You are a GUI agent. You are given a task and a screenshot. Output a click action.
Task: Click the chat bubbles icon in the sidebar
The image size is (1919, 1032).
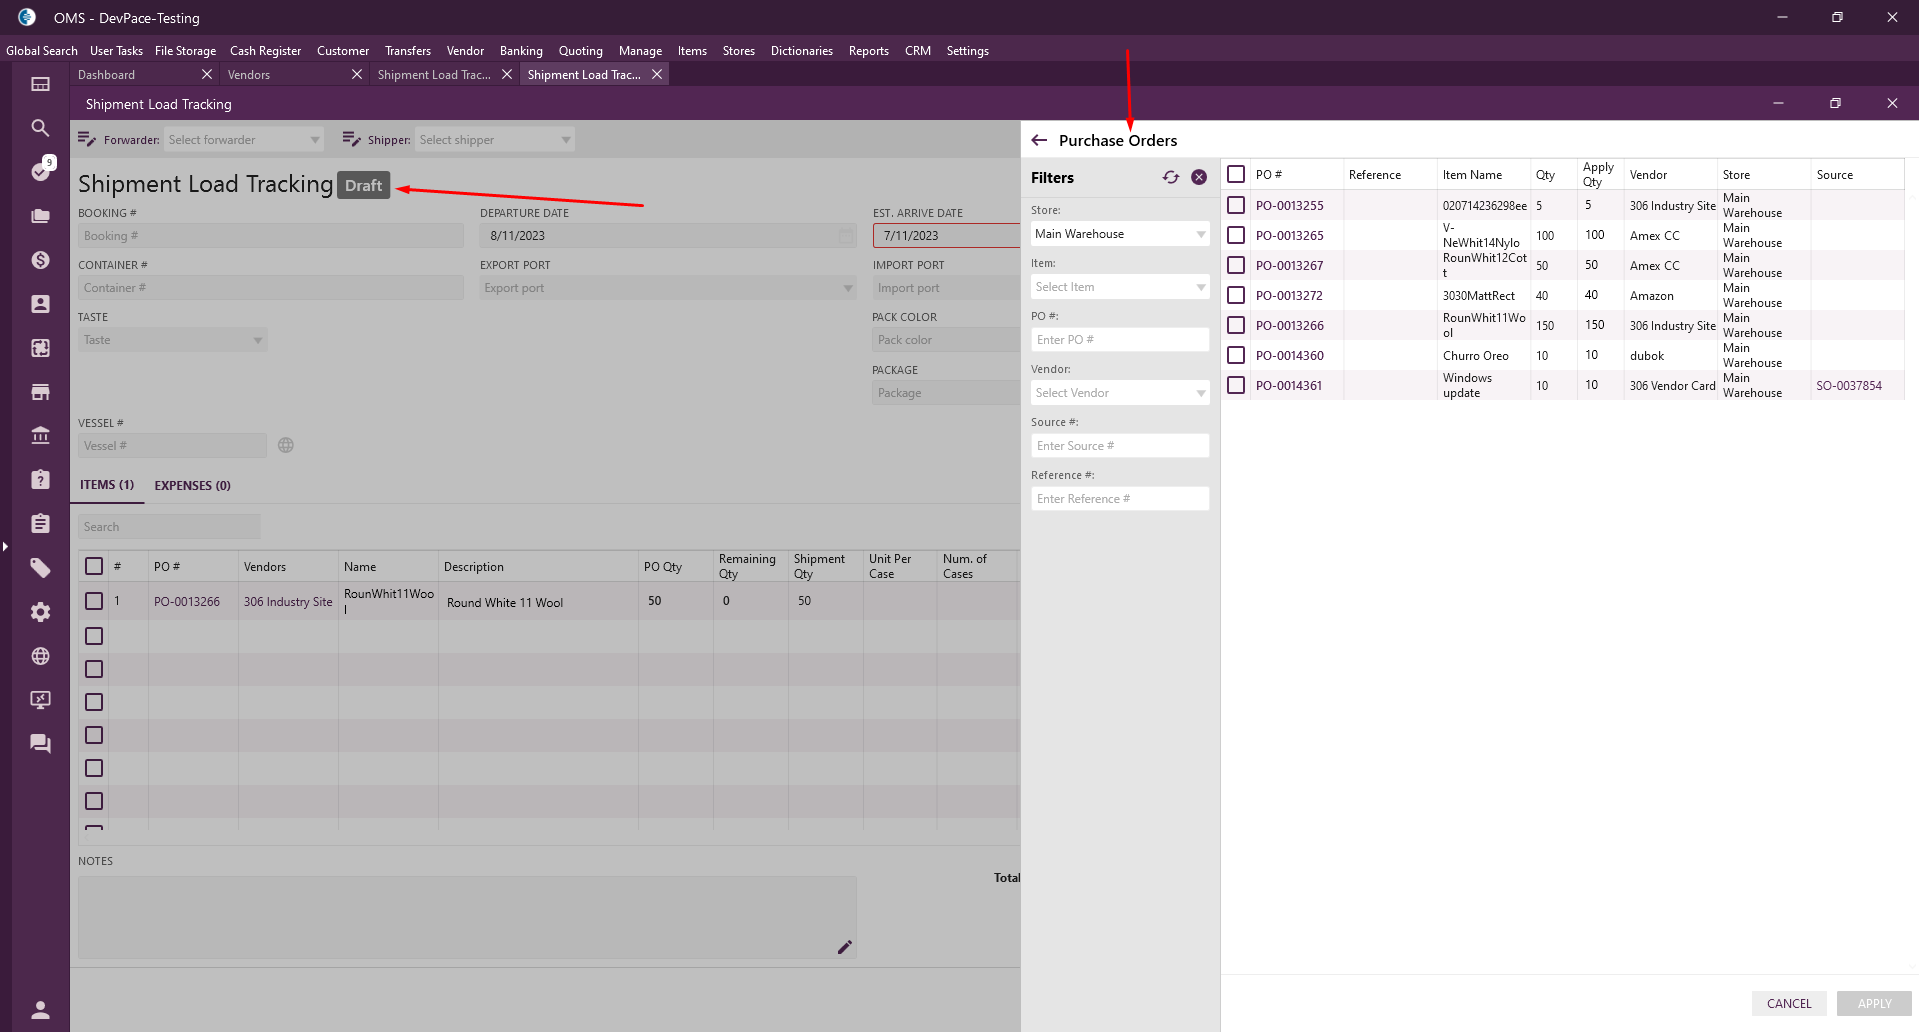click(40, 743)
